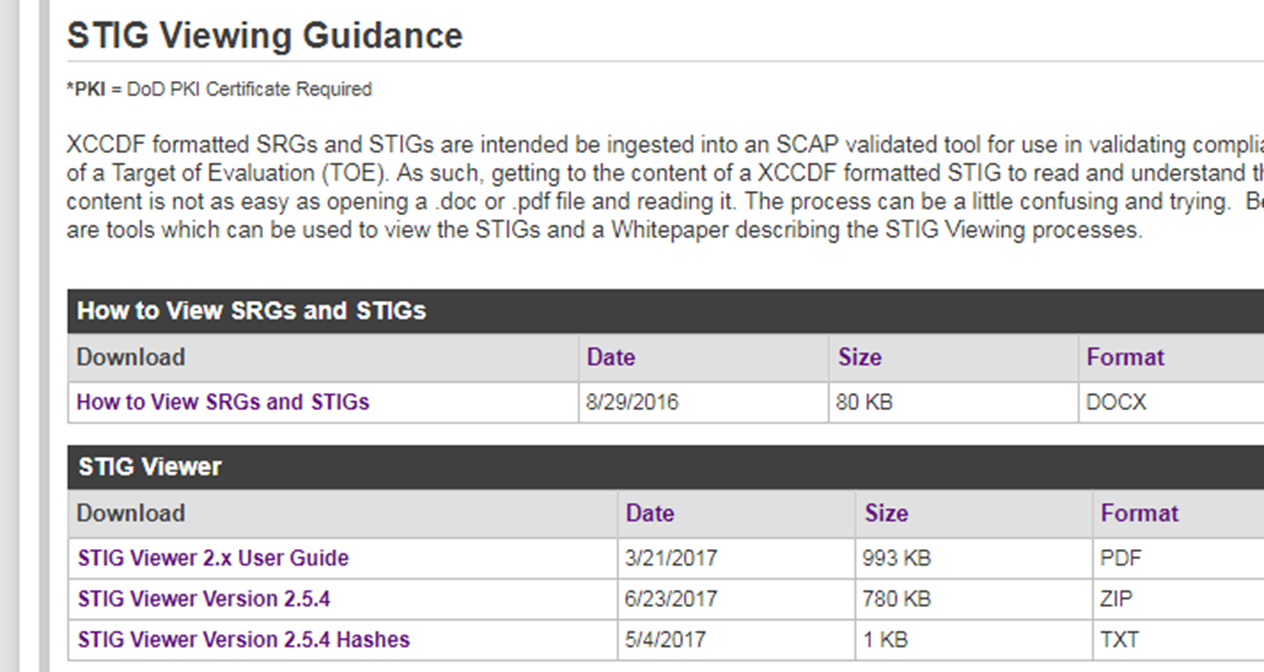The height and width of the screenshot is (672, 1264).
Task: Download STIG Viewer Version 2.5.4
Action: tap(204, 599)
